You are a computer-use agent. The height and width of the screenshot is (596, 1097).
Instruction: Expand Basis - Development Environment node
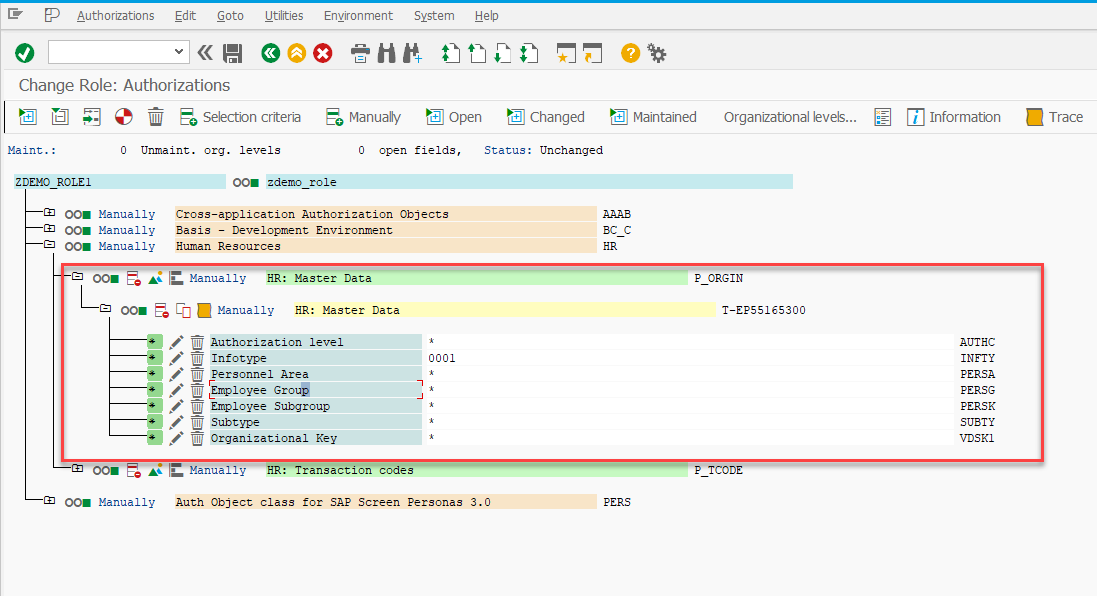click(x=49, y=228)
